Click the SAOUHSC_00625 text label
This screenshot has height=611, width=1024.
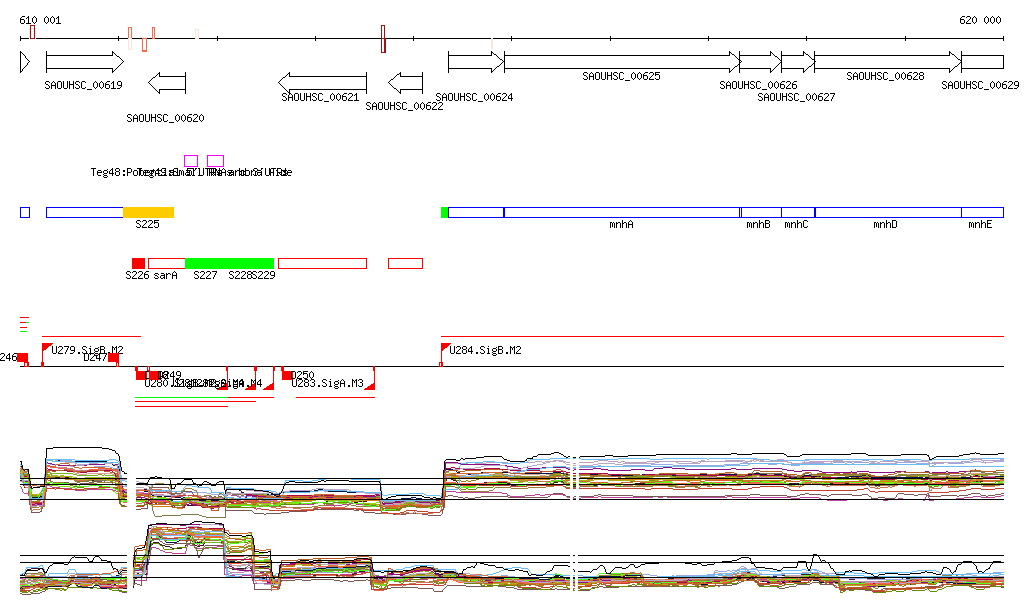tap(621, 76)
